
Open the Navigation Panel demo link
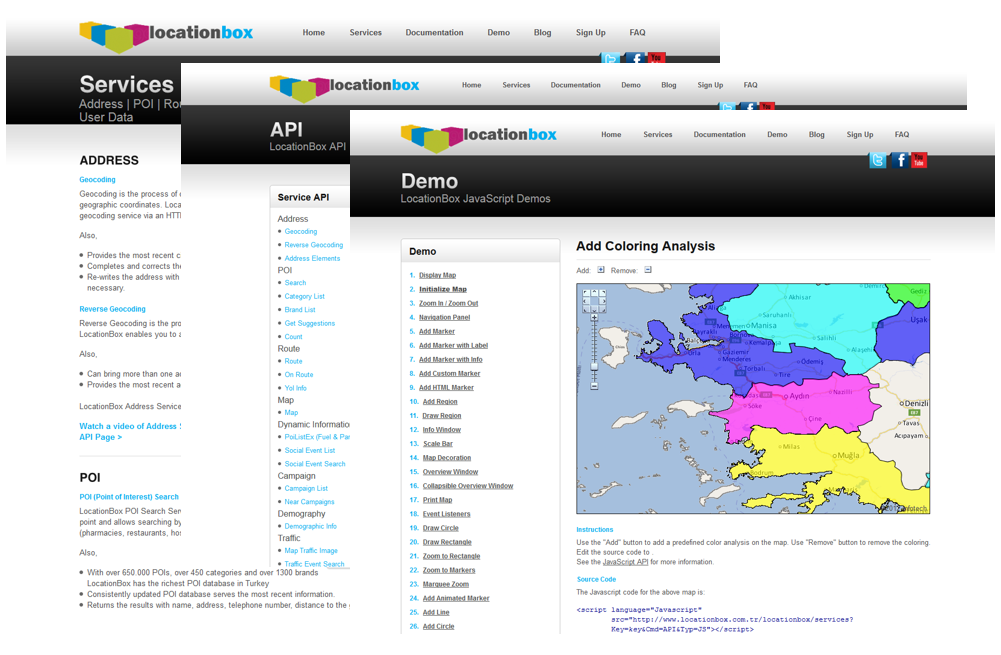[x=444, y=317]
